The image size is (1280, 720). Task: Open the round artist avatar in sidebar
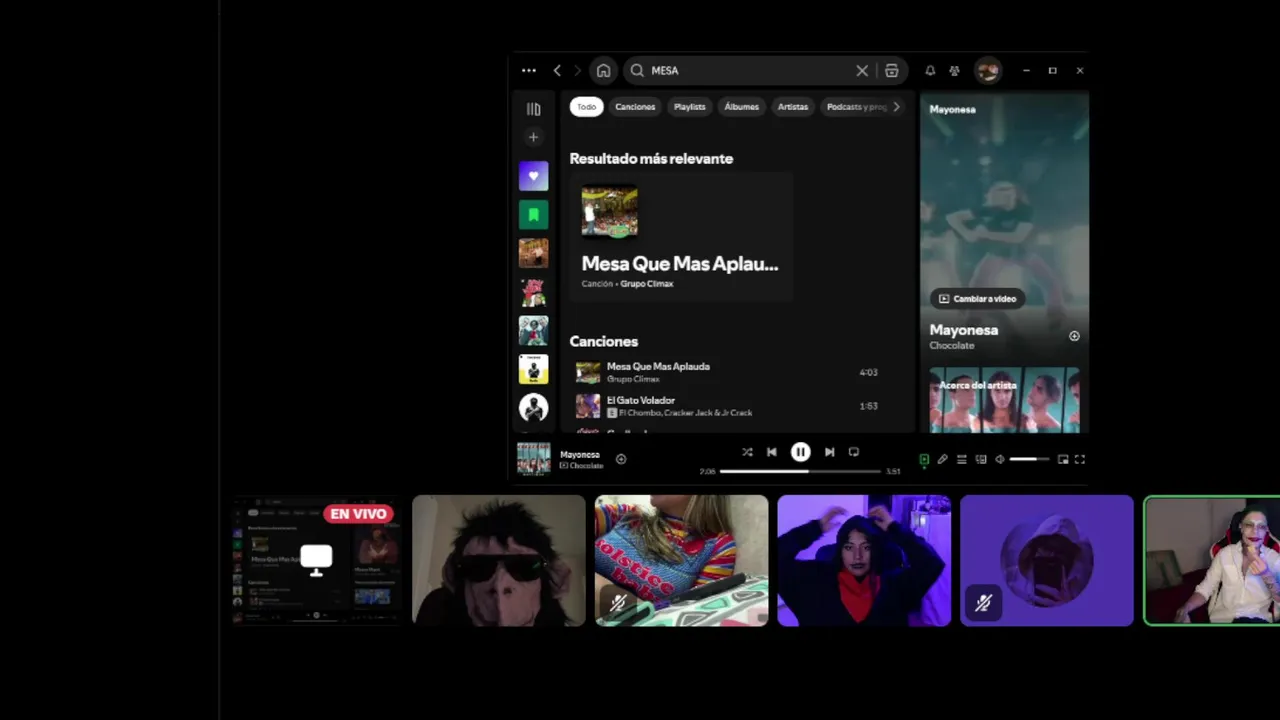534,407
